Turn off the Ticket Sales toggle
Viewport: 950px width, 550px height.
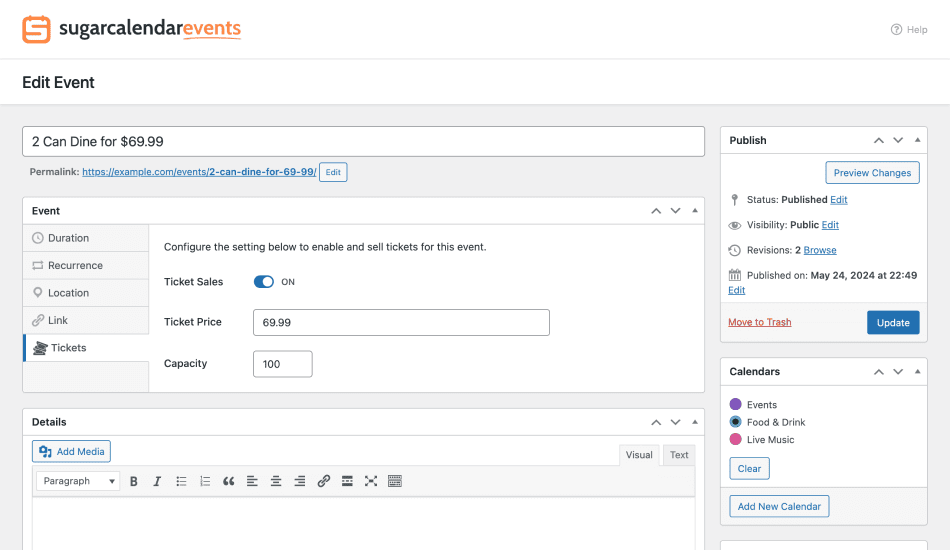pyautogui.click(x=264, y=282)
